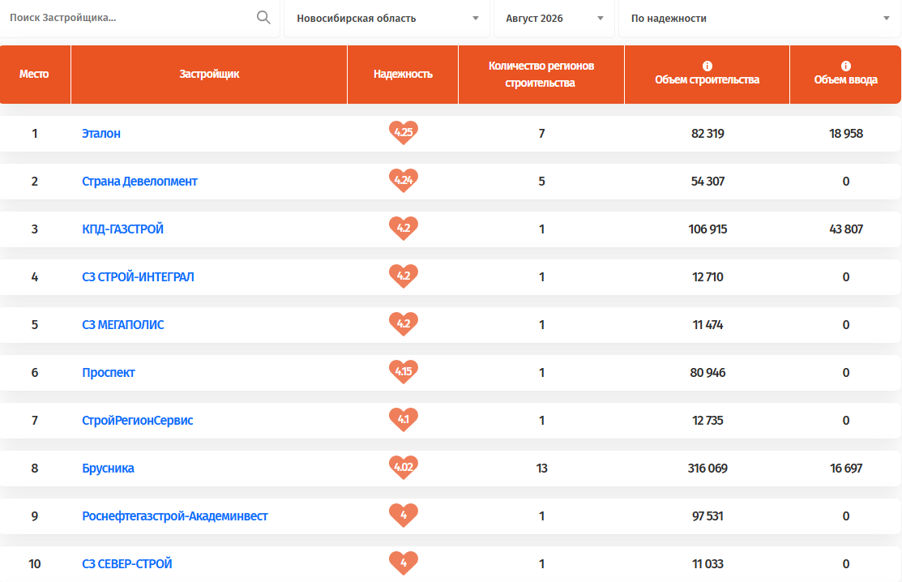
Task: Click the heart rating for СЗ МЕГАПОЛИС
Action: pyautogui.click(x=403, y=324)
